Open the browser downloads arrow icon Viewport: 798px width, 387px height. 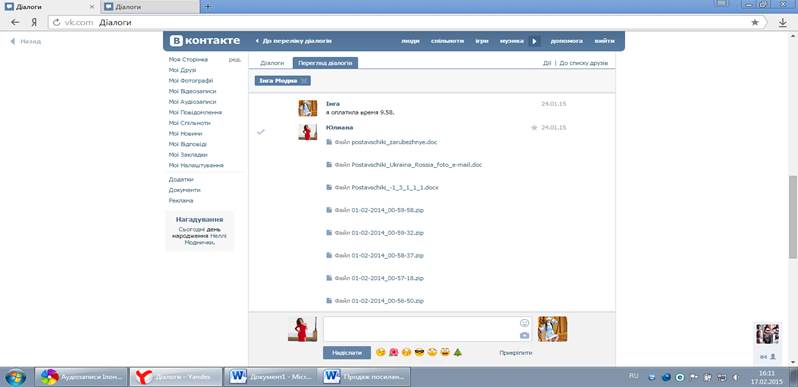783,22
